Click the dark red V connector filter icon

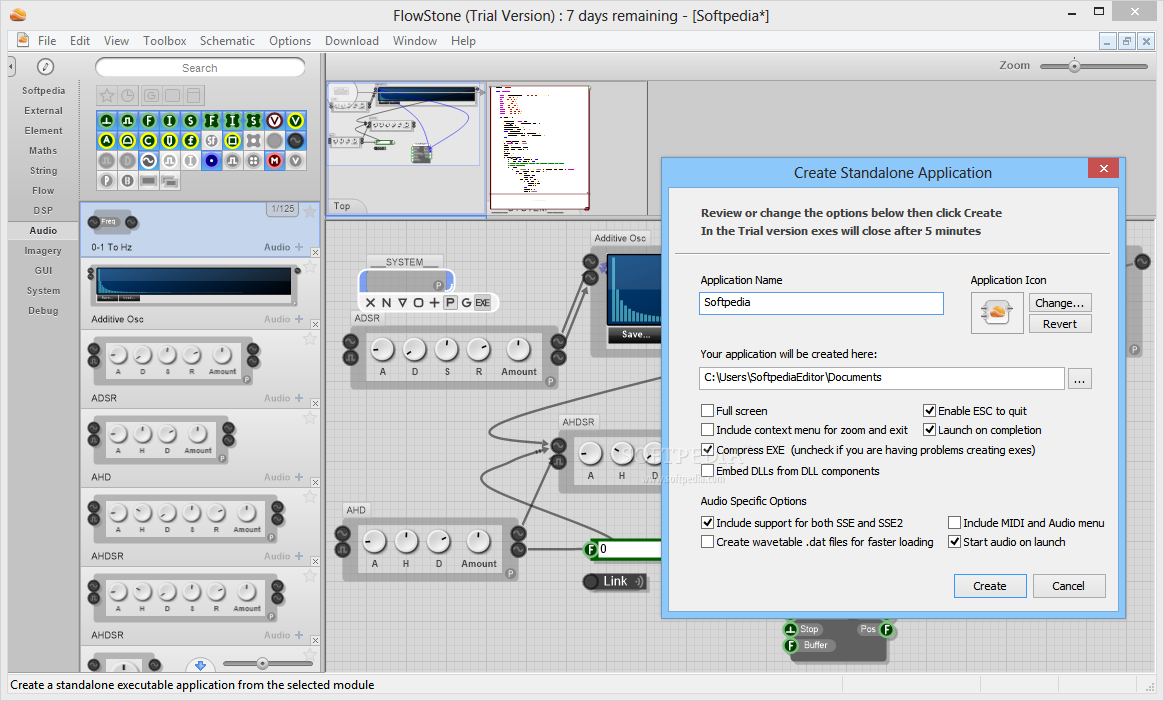pos(275,120)
